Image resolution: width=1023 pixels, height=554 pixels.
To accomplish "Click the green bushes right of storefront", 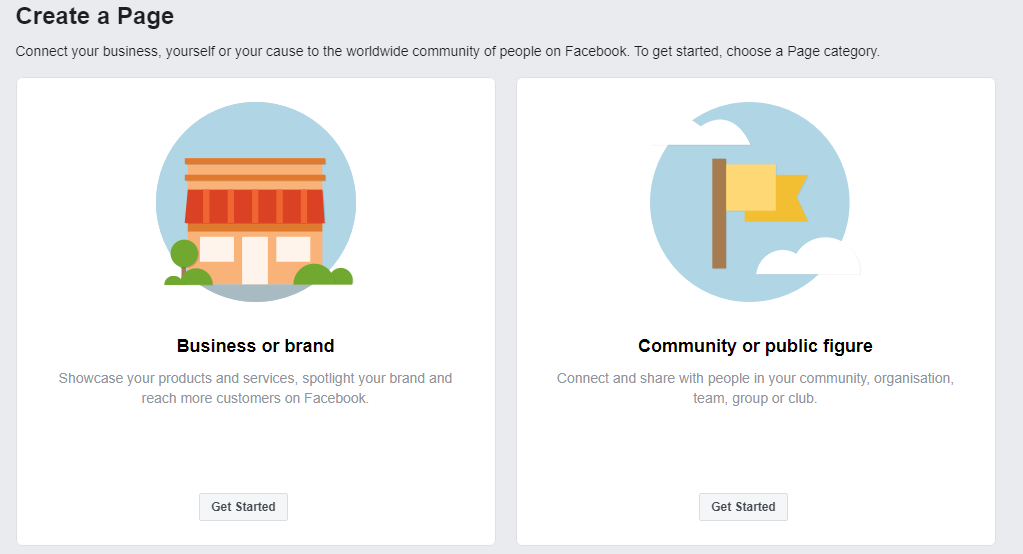I will click(x=324, y=274).
